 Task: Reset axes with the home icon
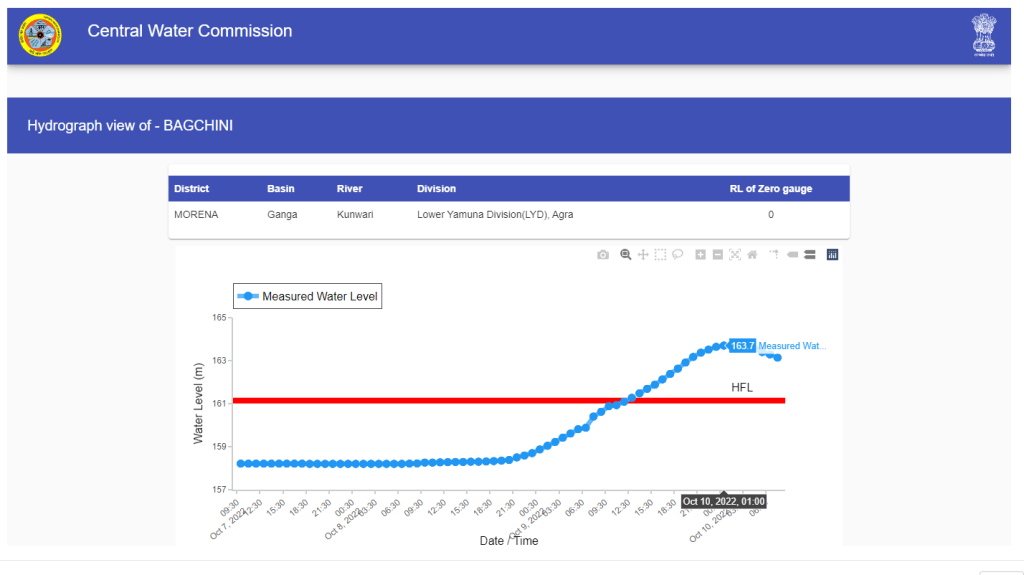752,255
